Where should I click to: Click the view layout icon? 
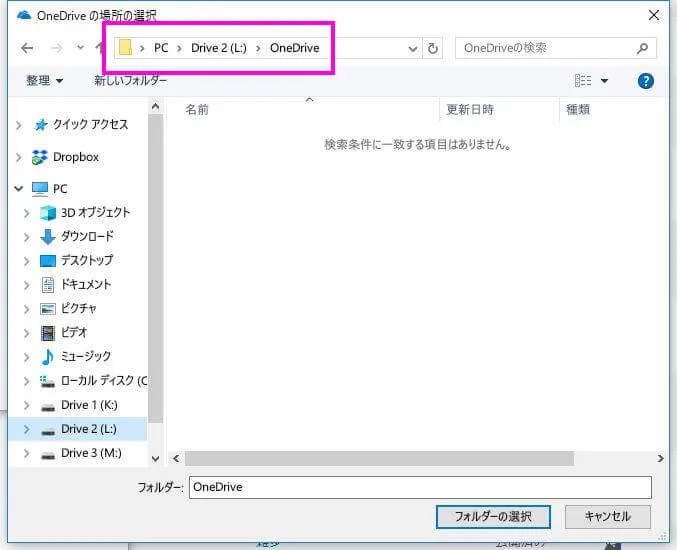(583, 81)
